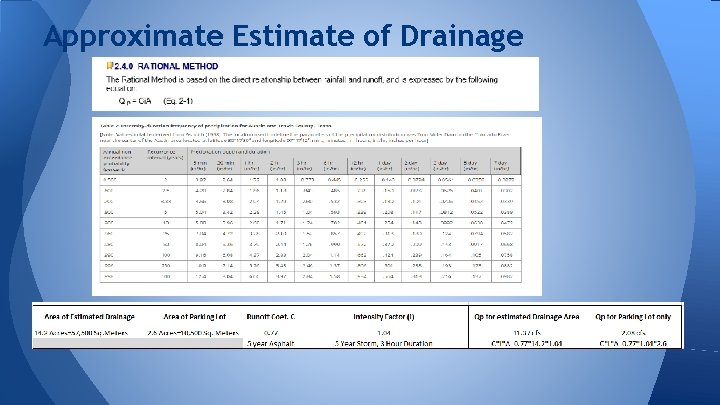Screen dimensions: 720x405
Task: Click the 2.6 Acres parking lot value
Action: (193, 333)
